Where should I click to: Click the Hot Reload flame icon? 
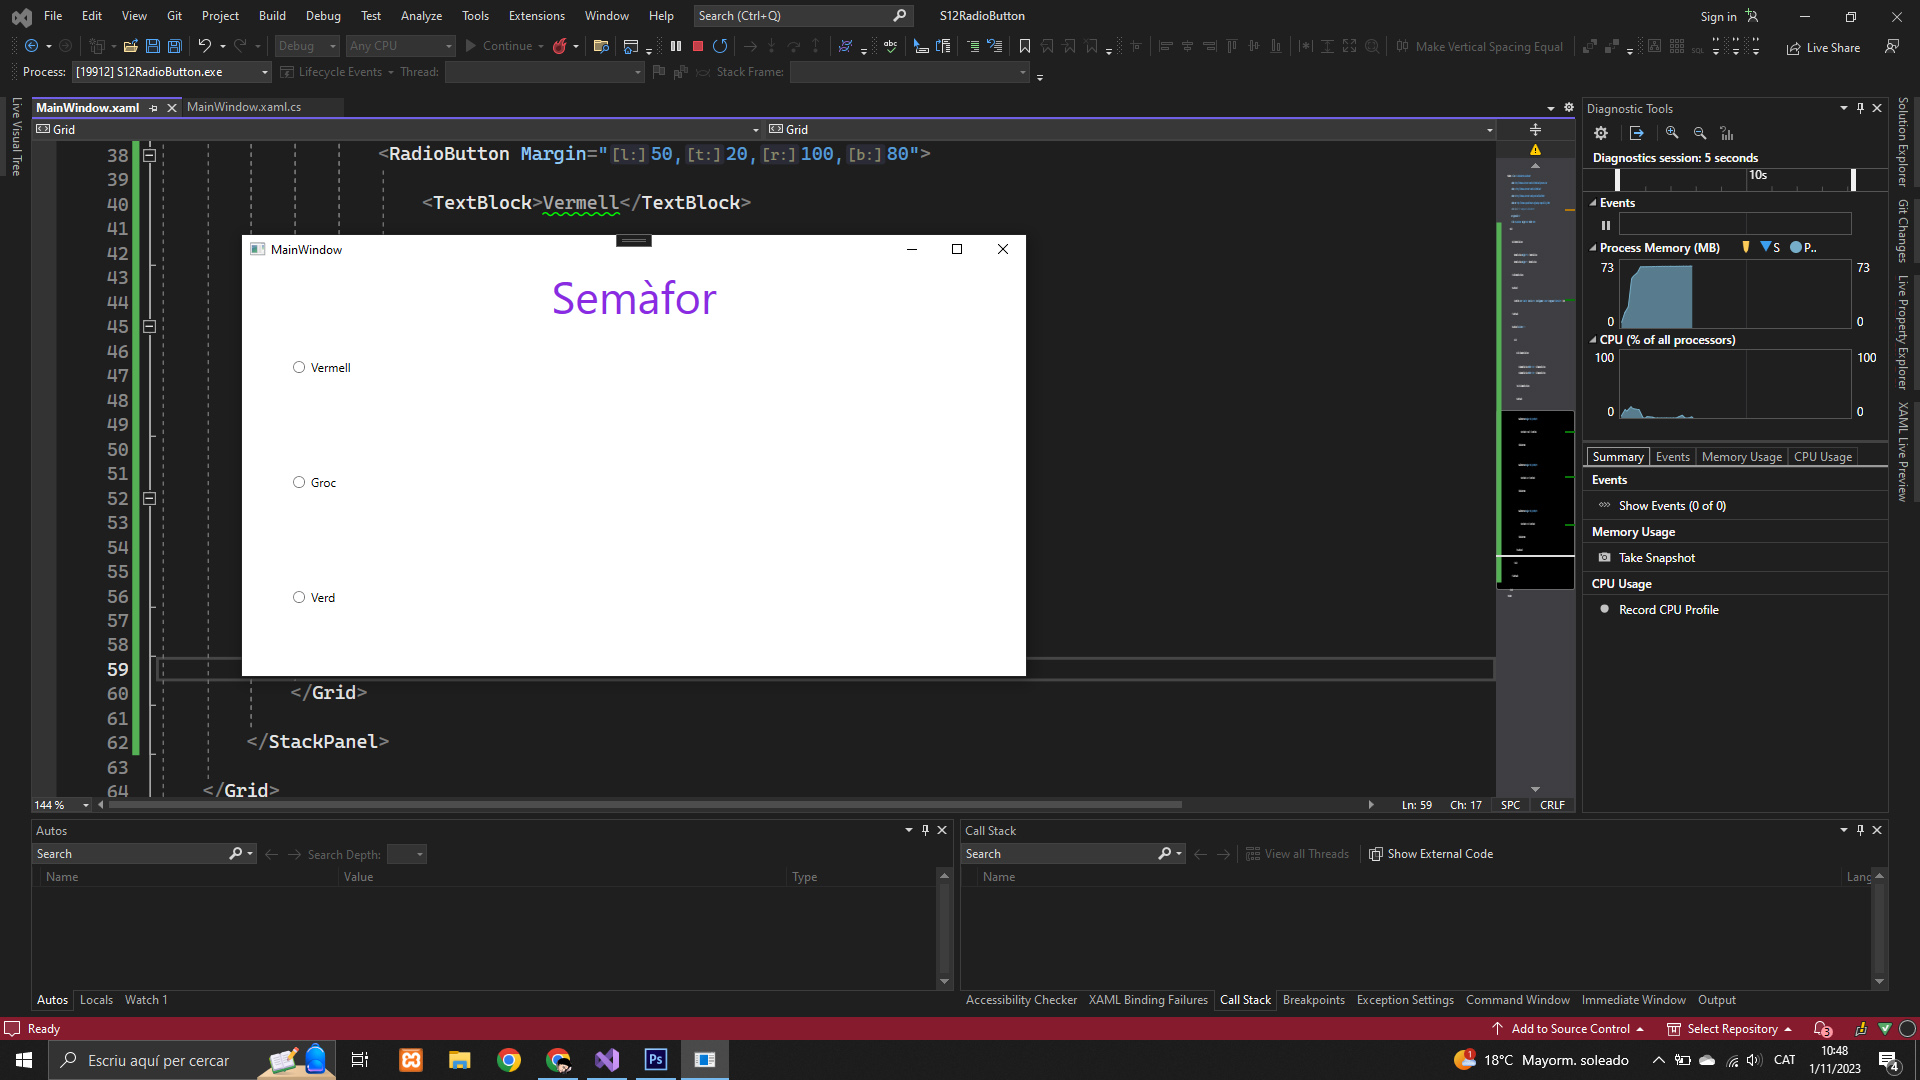(x=560, y=46)
